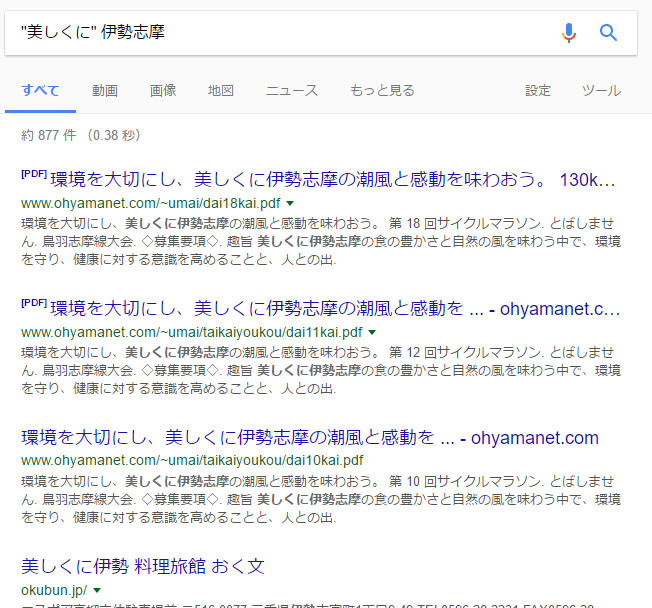This screenshot has height=608, width=652.
Task: Open the 画像 tab
Action: click(x=163, y=91)
